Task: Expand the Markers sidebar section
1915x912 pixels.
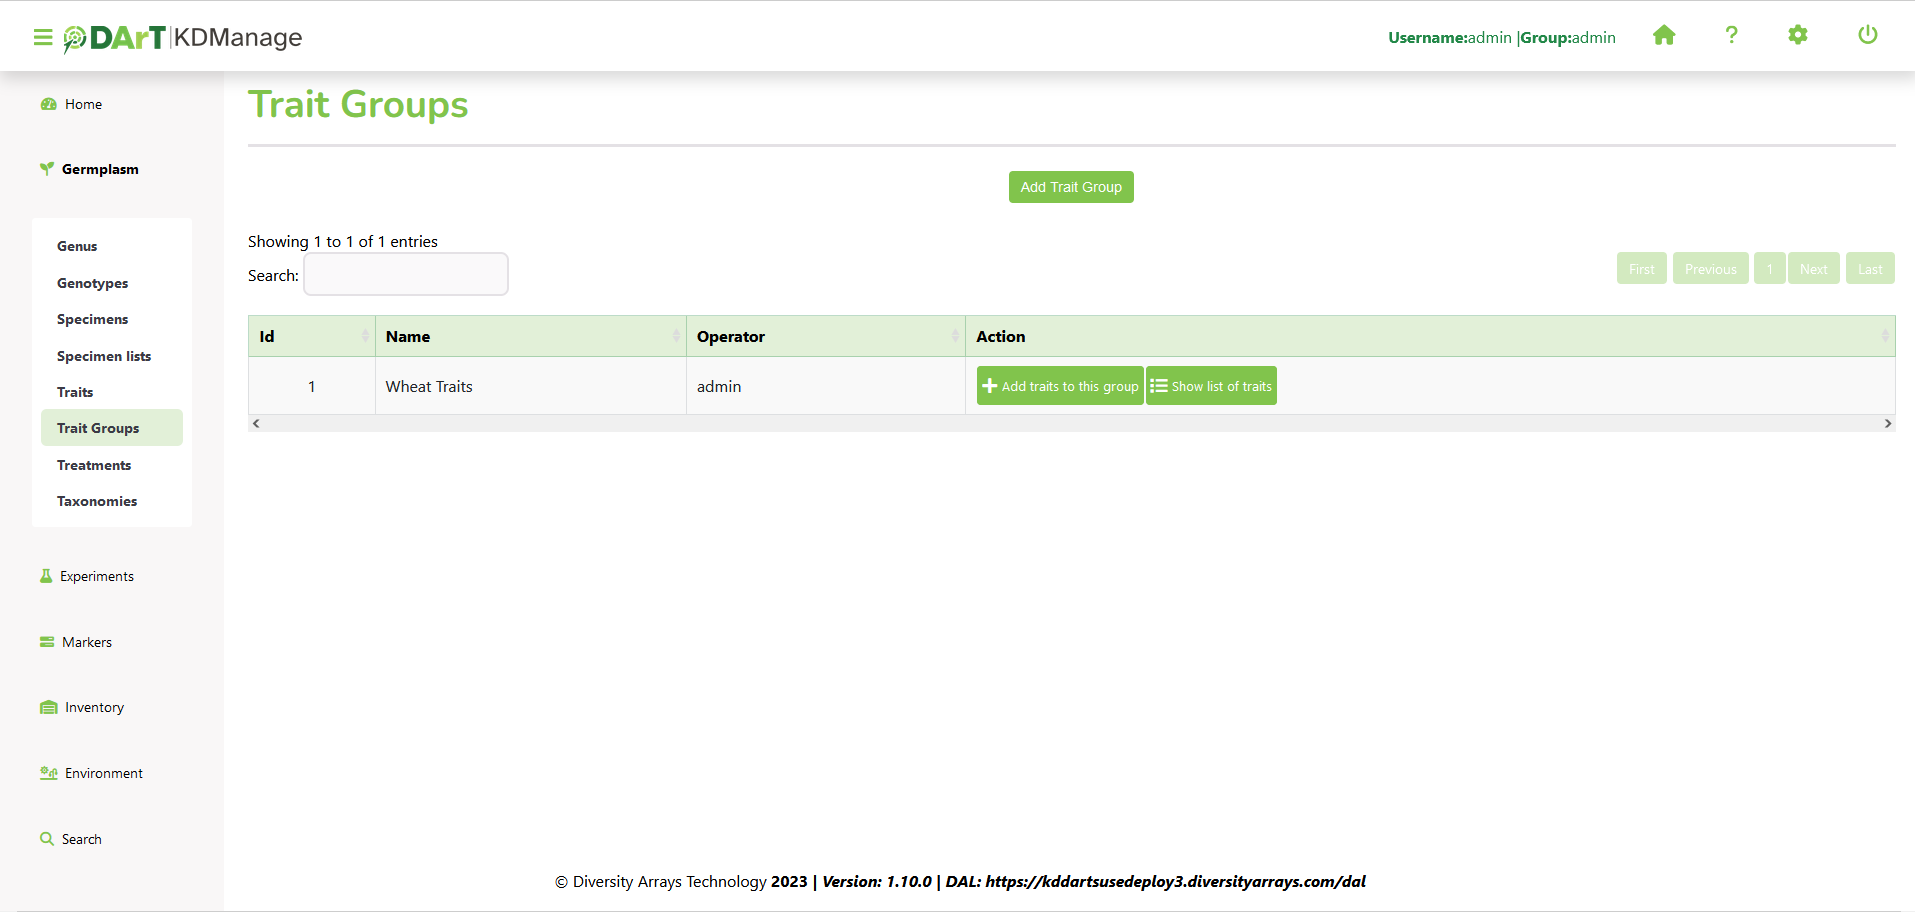Action: [x=86, y=642]
